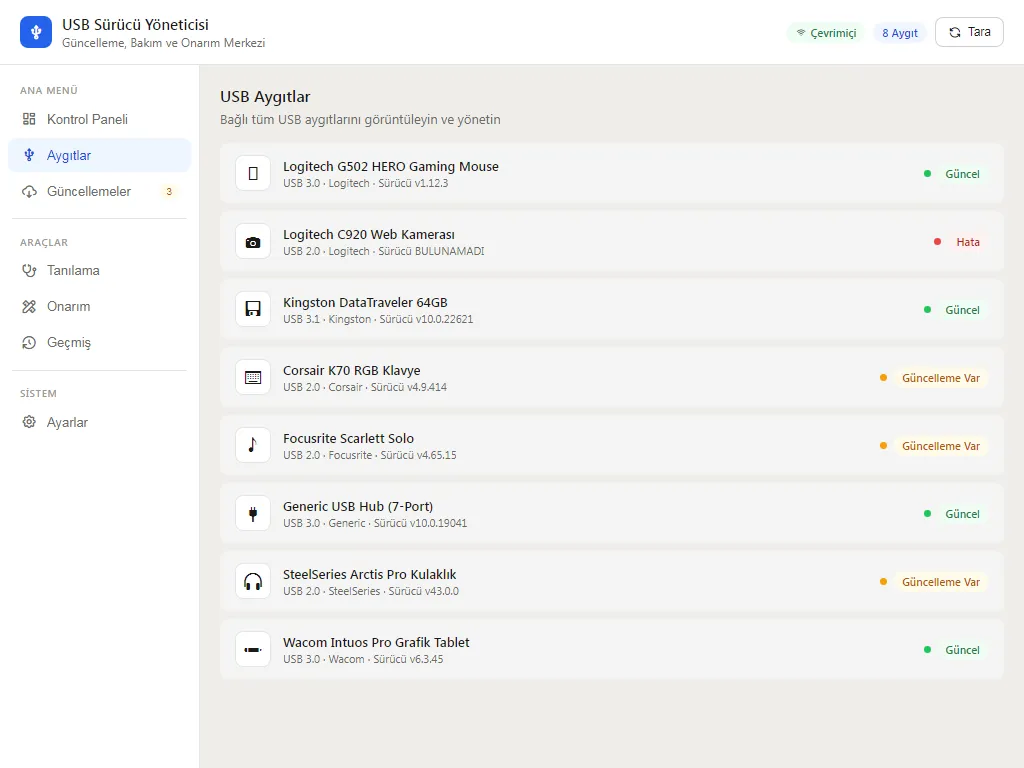Viewport: 1024px width, 768px height.
Task: Open Ayarlar settings
Action: 99,422
